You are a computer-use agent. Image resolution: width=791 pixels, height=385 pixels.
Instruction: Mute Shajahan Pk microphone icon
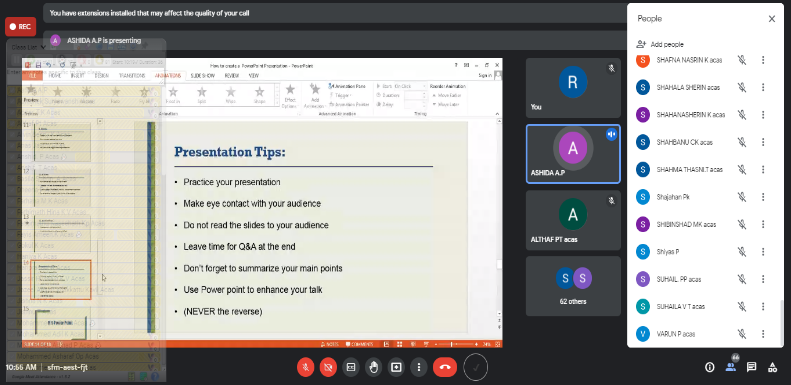point(742,197)
